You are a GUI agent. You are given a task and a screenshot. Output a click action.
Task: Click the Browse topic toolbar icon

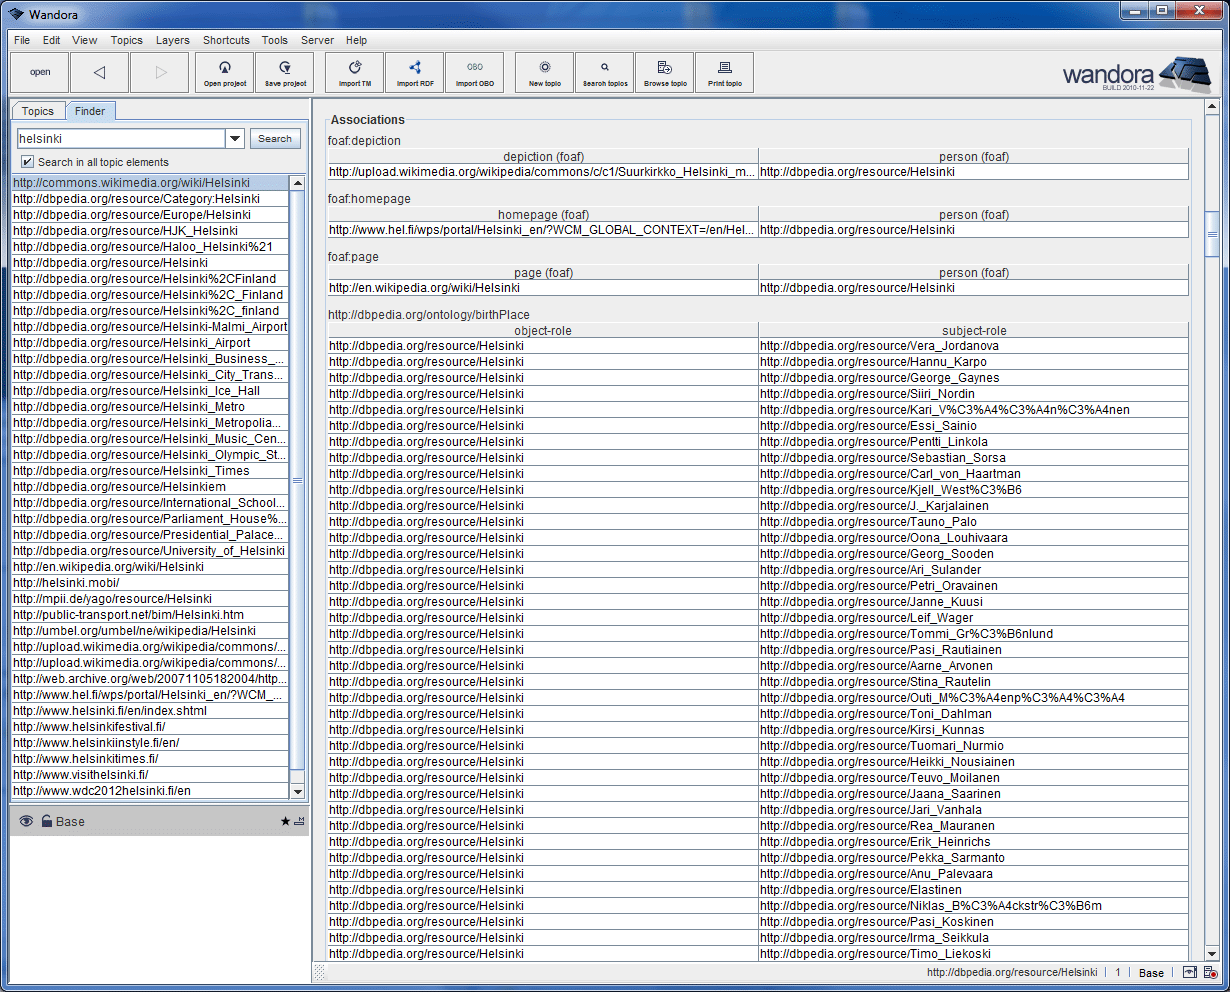(664, 72)
